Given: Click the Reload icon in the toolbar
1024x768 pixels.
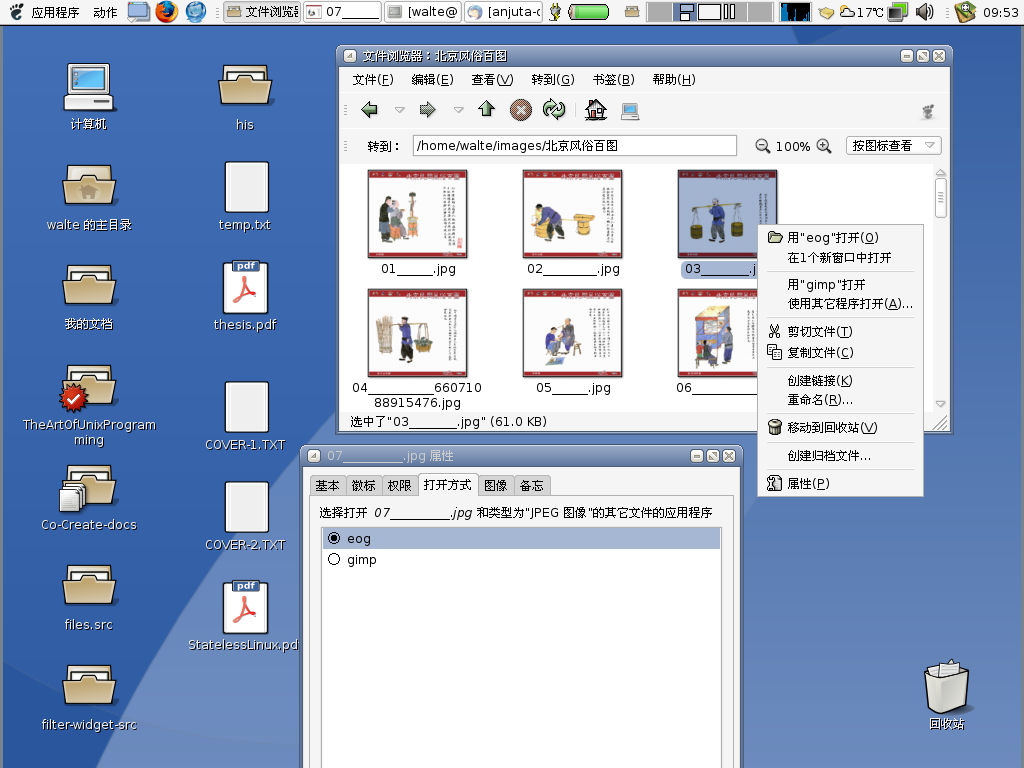Looking at the screenshot, I should click(x=554, y=110).
